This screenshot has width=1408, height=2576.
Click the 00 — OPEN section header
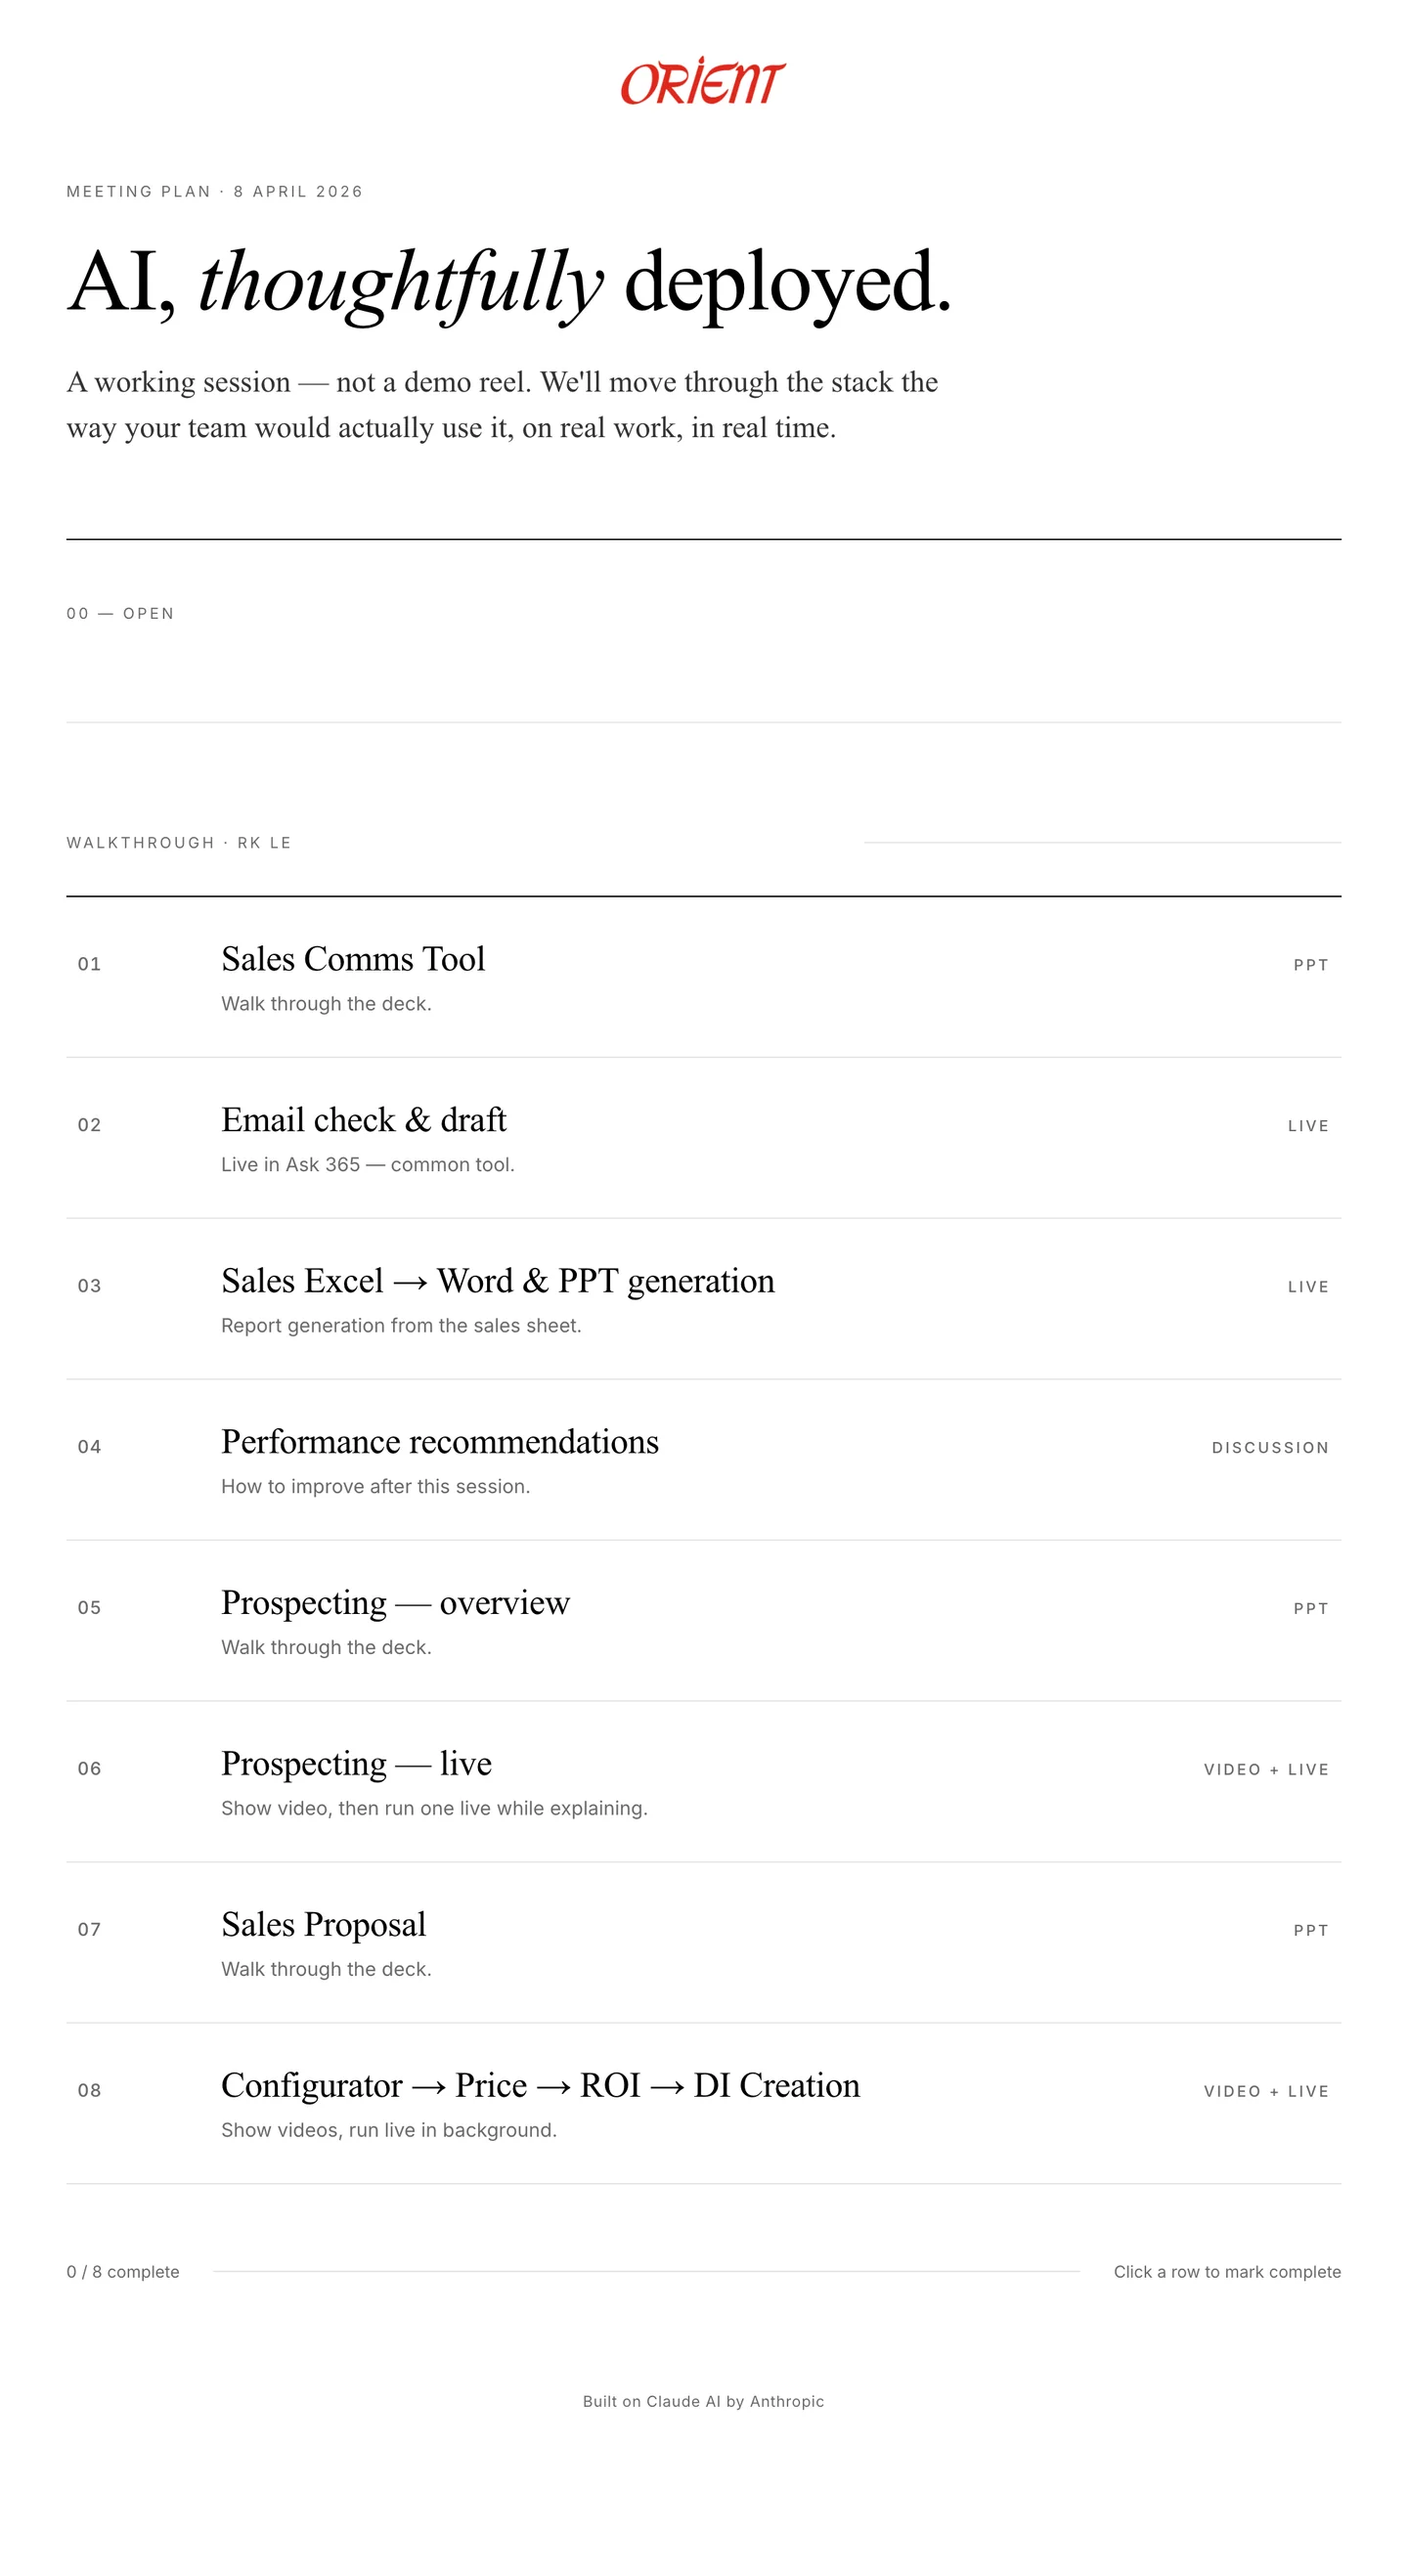pyautogui.click(x=120, y=614)
